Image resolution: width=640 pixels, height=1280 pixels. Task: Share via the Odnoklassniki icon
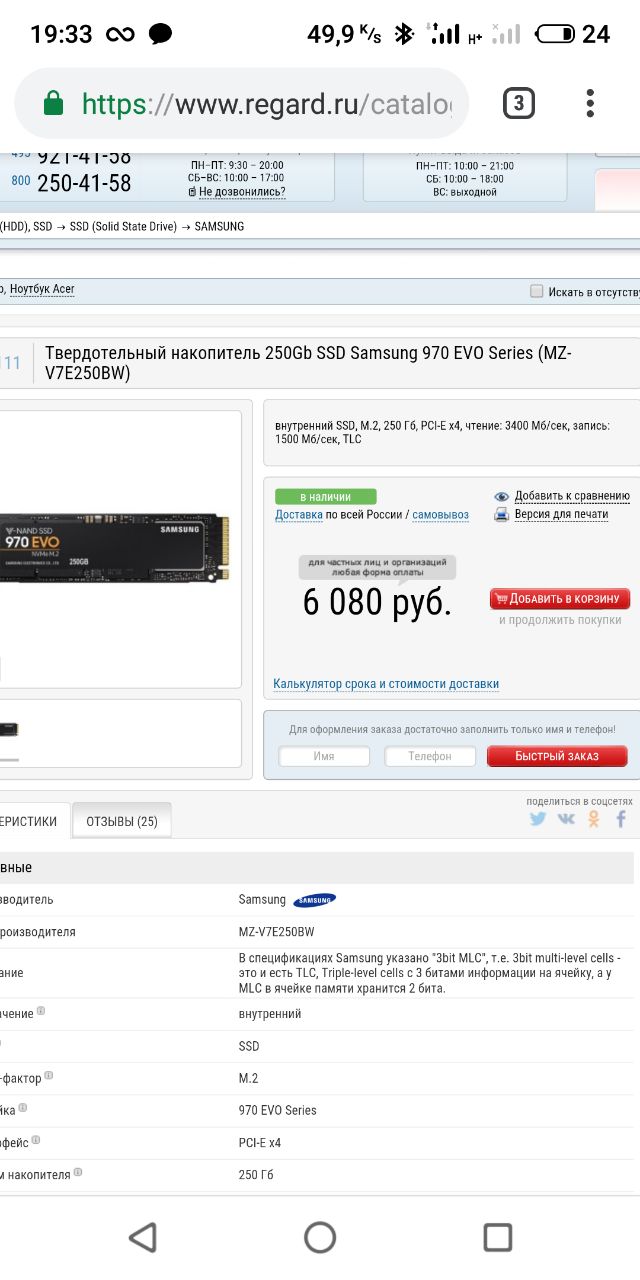tap(594, 819)
